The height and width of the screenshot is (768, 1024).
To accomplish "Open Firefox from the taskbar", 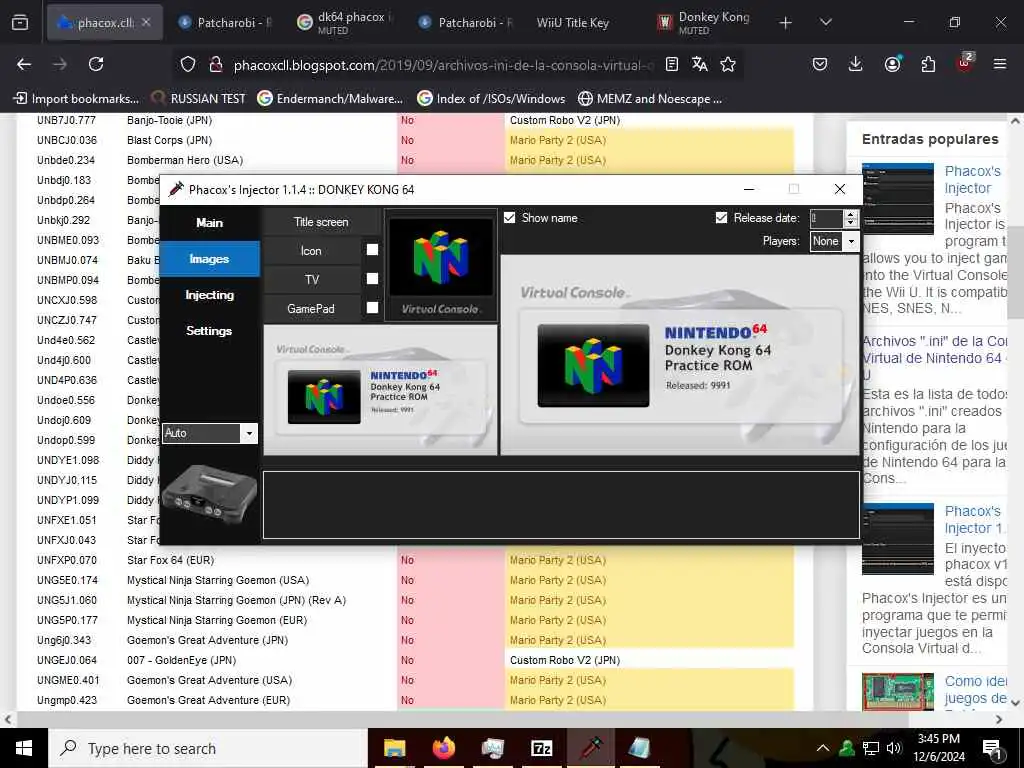I will [x=443, y=748].
